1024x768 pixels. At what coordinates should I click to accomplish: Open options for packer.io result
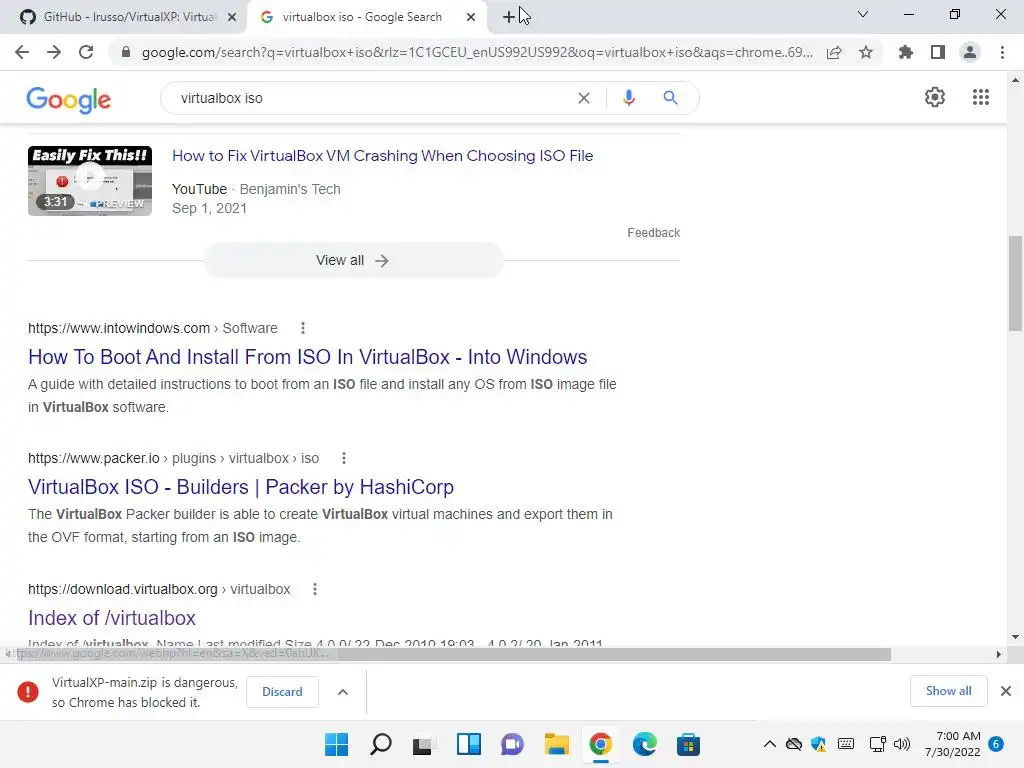pos(344,458)
